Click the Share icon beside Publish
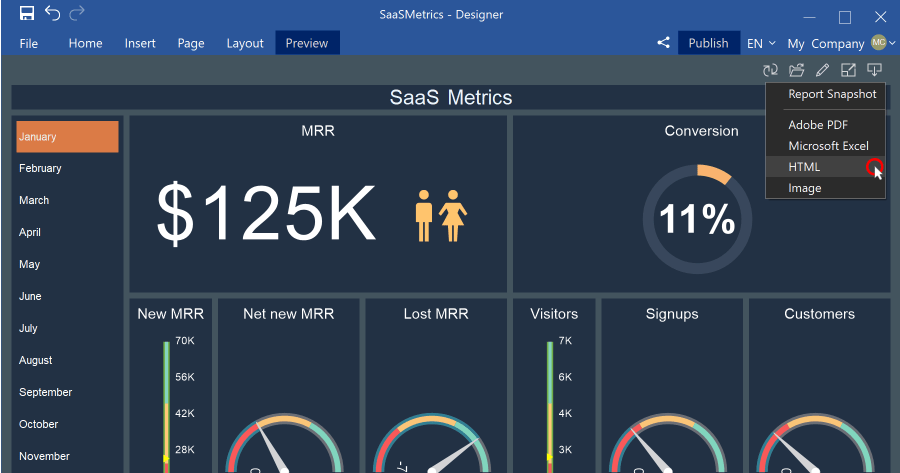The width and height of the screenshot is (900, 473). coord(663,43)
